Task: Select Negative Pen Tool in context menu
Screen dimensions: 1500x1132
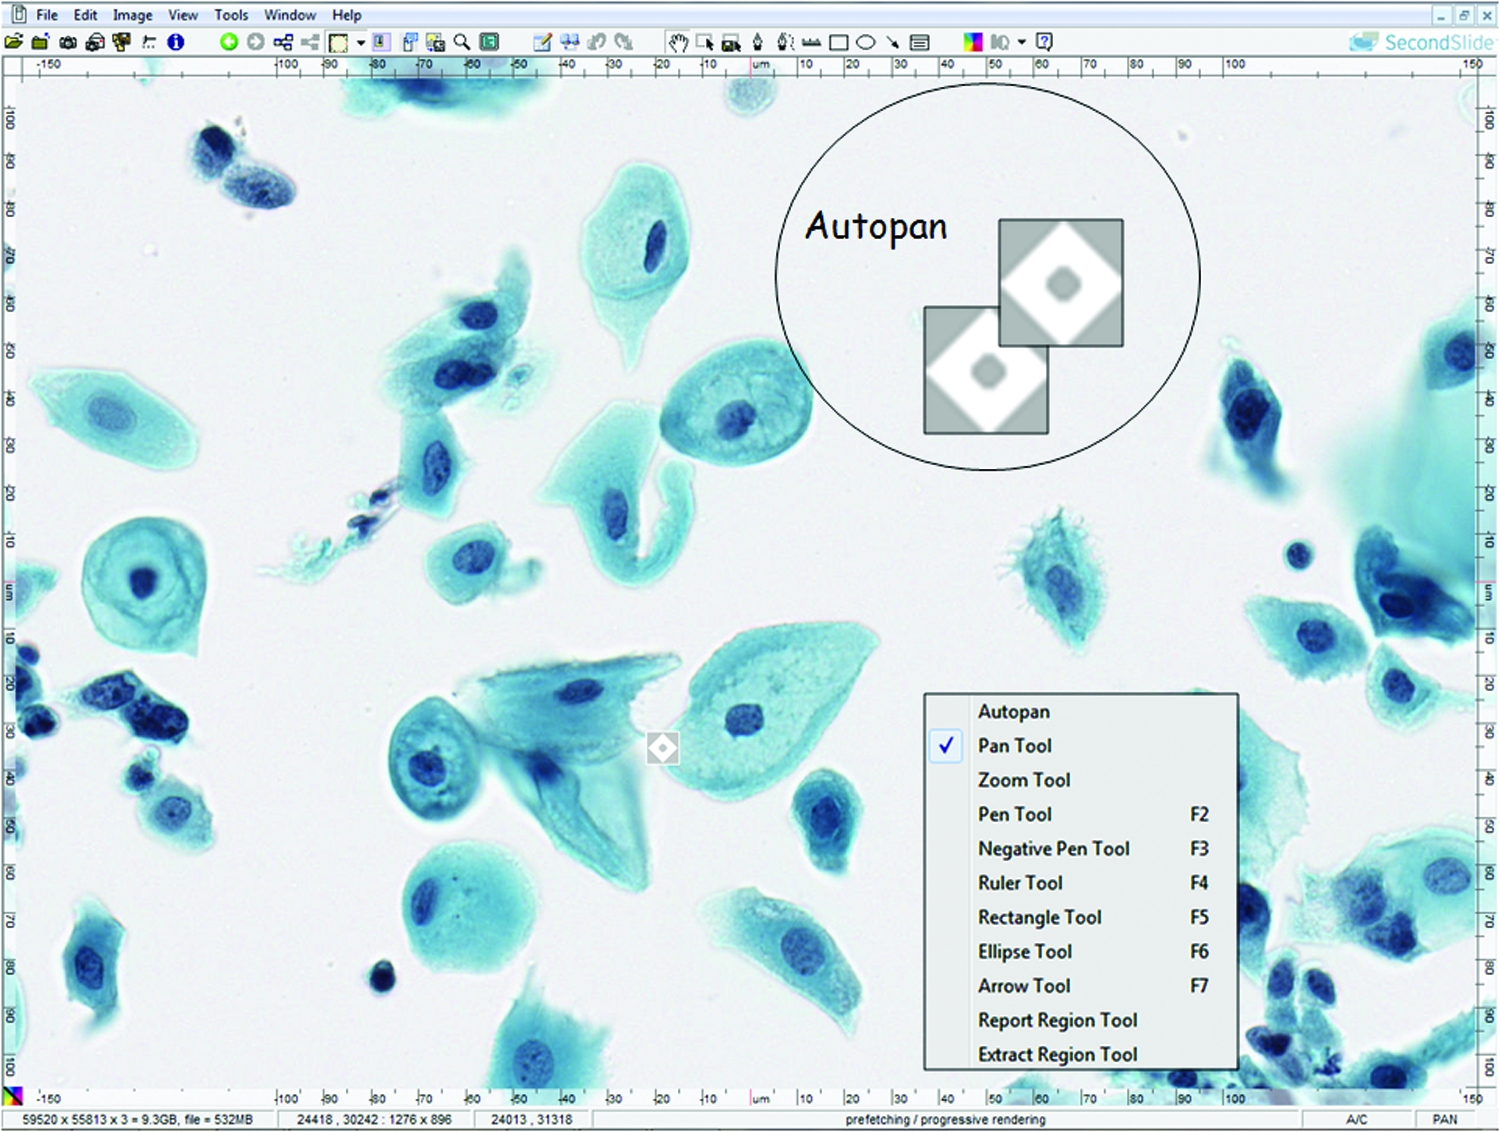Action: pyautogui.click(x=1053, y=849)
